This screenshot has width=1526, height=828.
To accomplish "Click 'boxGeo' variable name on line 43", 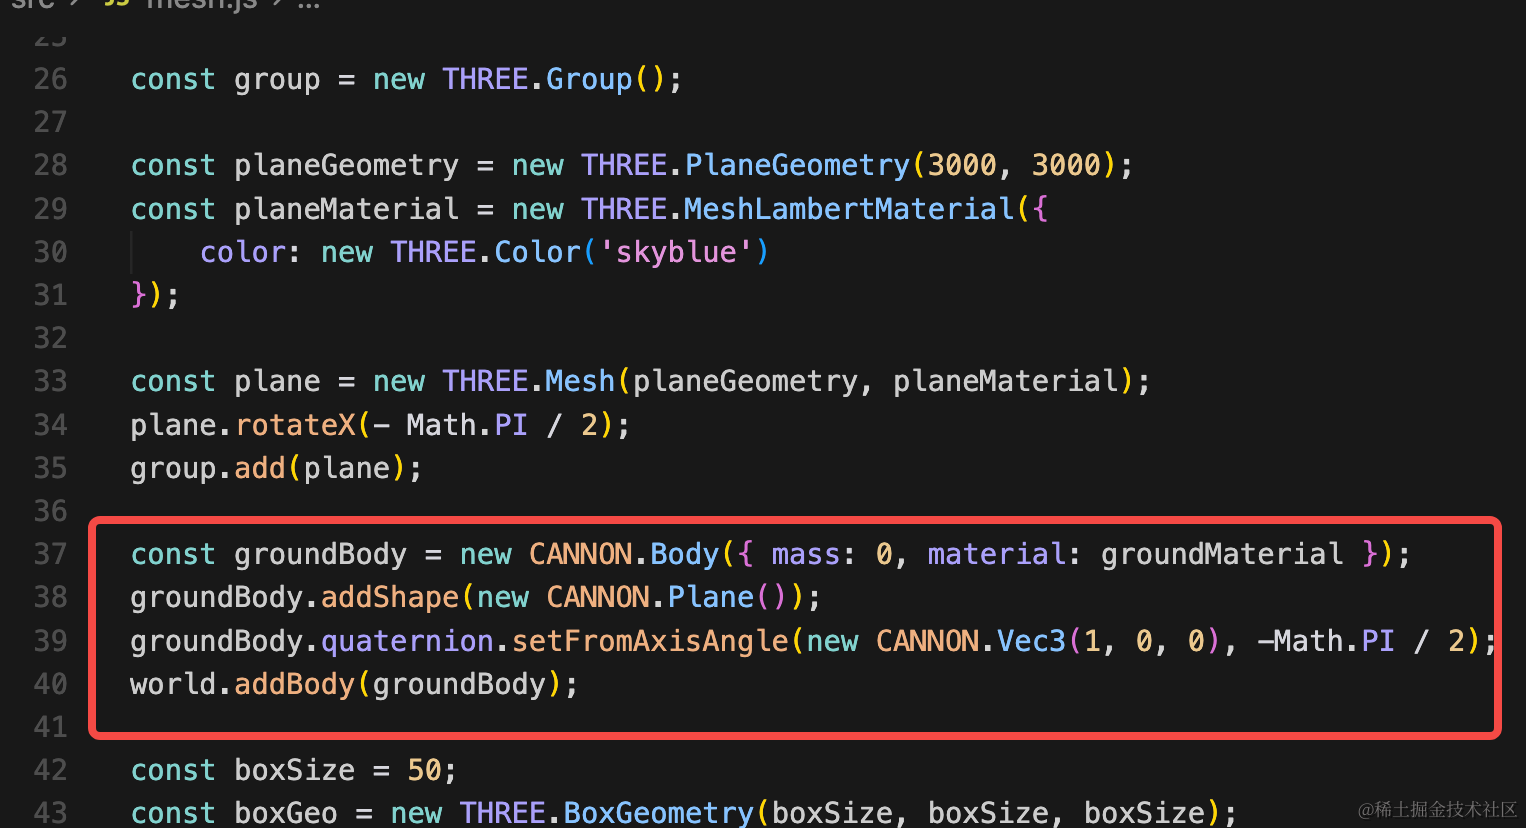I will 286,812.
